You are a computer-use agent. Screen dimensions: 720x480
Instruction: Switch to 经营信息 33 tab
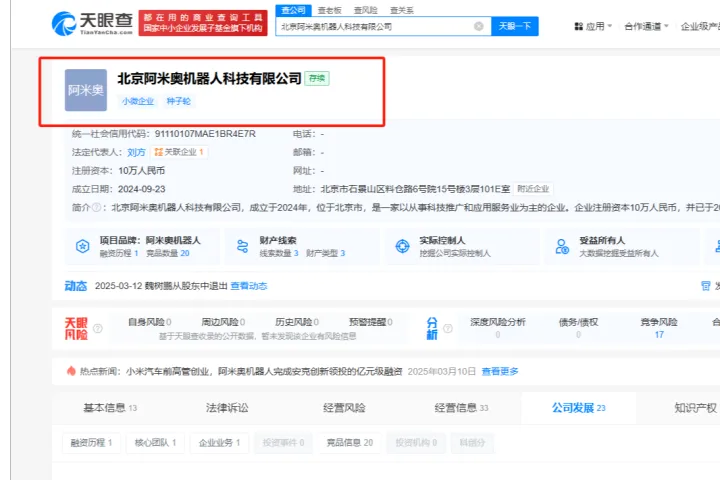[461, 408]
